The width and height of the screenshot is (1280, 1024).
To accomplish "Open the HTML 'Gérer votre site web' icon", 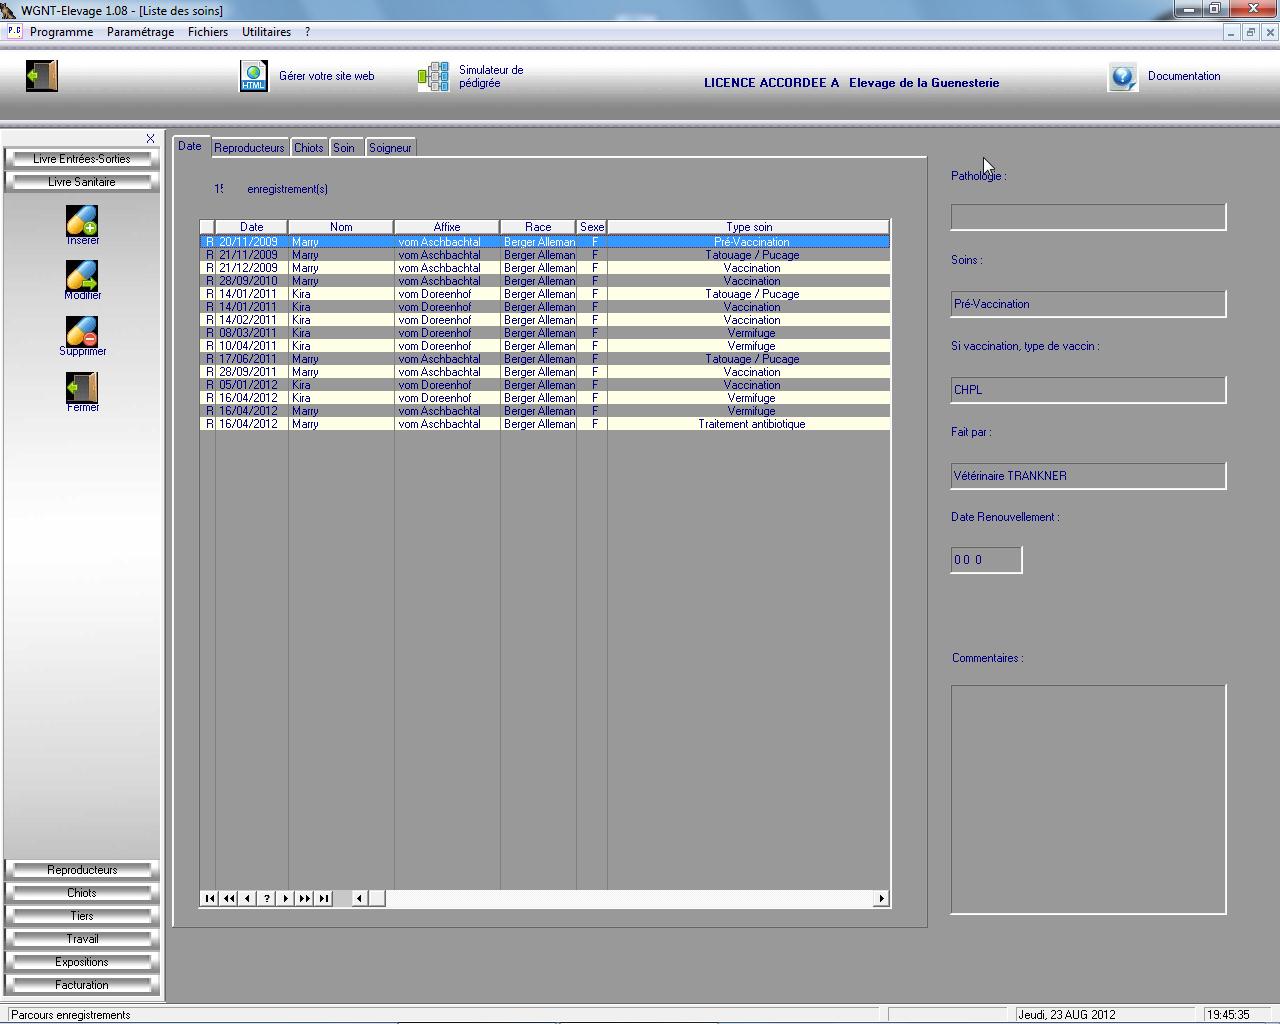I will click(254, 76).
